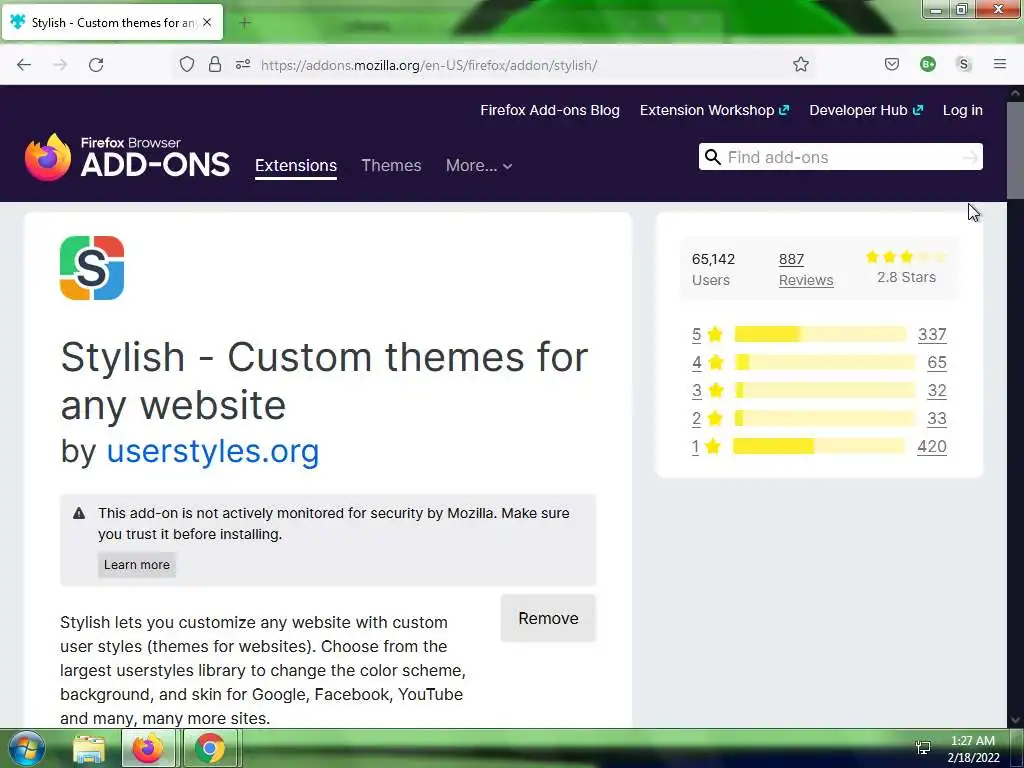This screenshot has width=1024, height=768.
Task: Click the address bar URL
Action: (429, 65)
